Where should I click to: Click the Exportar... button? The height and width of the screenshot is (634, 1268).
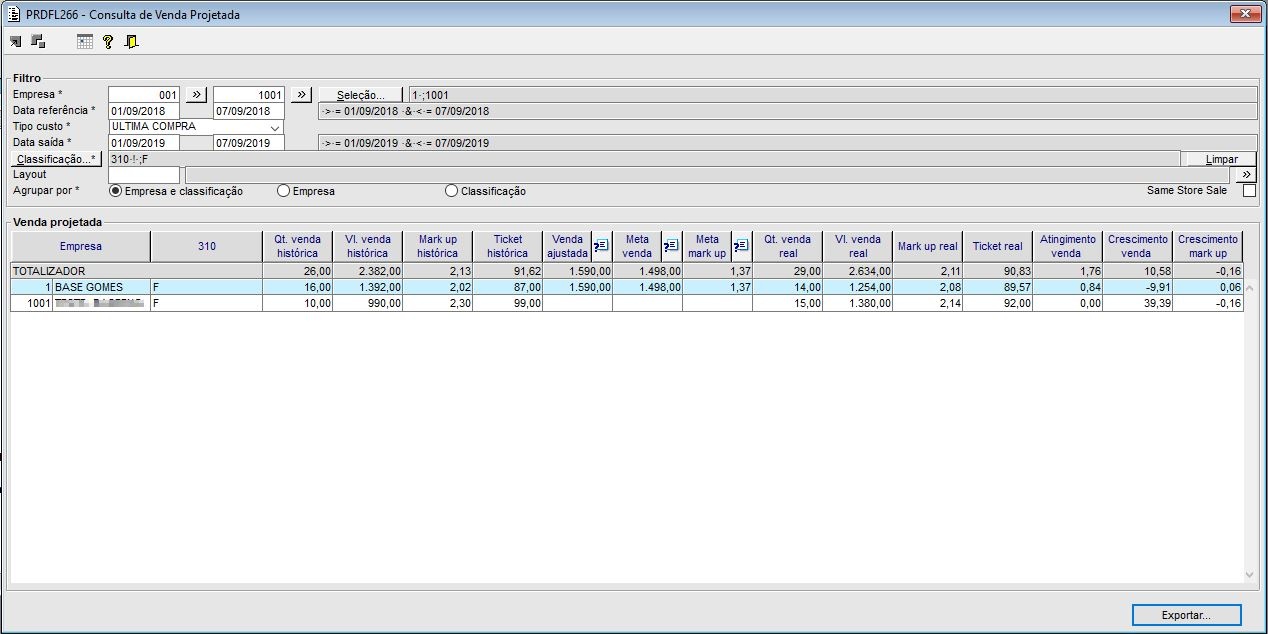point(1186,615)
